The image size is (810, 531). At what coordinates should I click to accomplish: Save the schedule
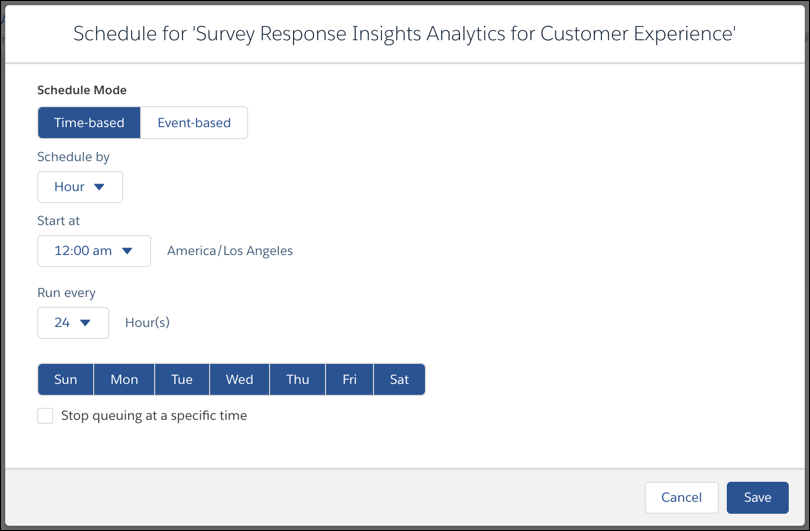[757, 498]
